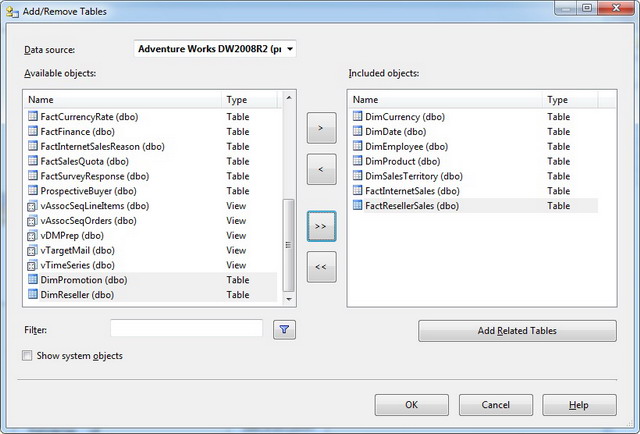Click the Available objects scrollbar thumb
The image size is (640, 434).
pos(289,245)
